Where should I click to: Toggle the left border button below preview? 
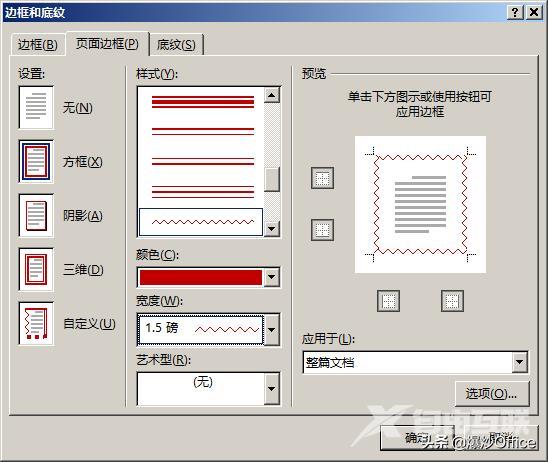click(388, 301)
